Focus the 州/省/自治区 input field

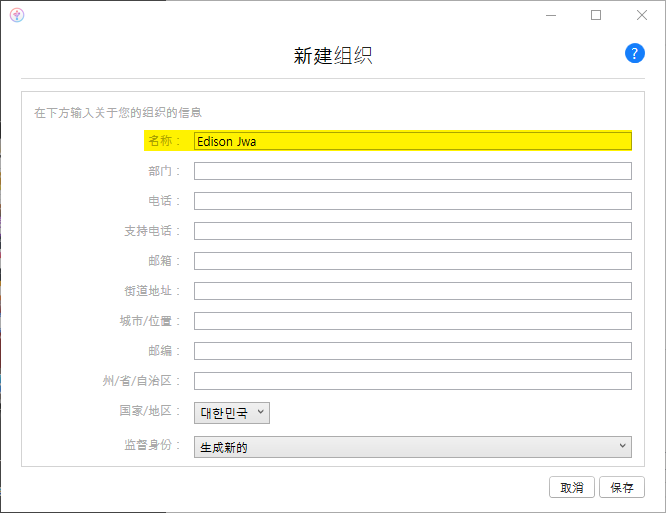[412, 381]
